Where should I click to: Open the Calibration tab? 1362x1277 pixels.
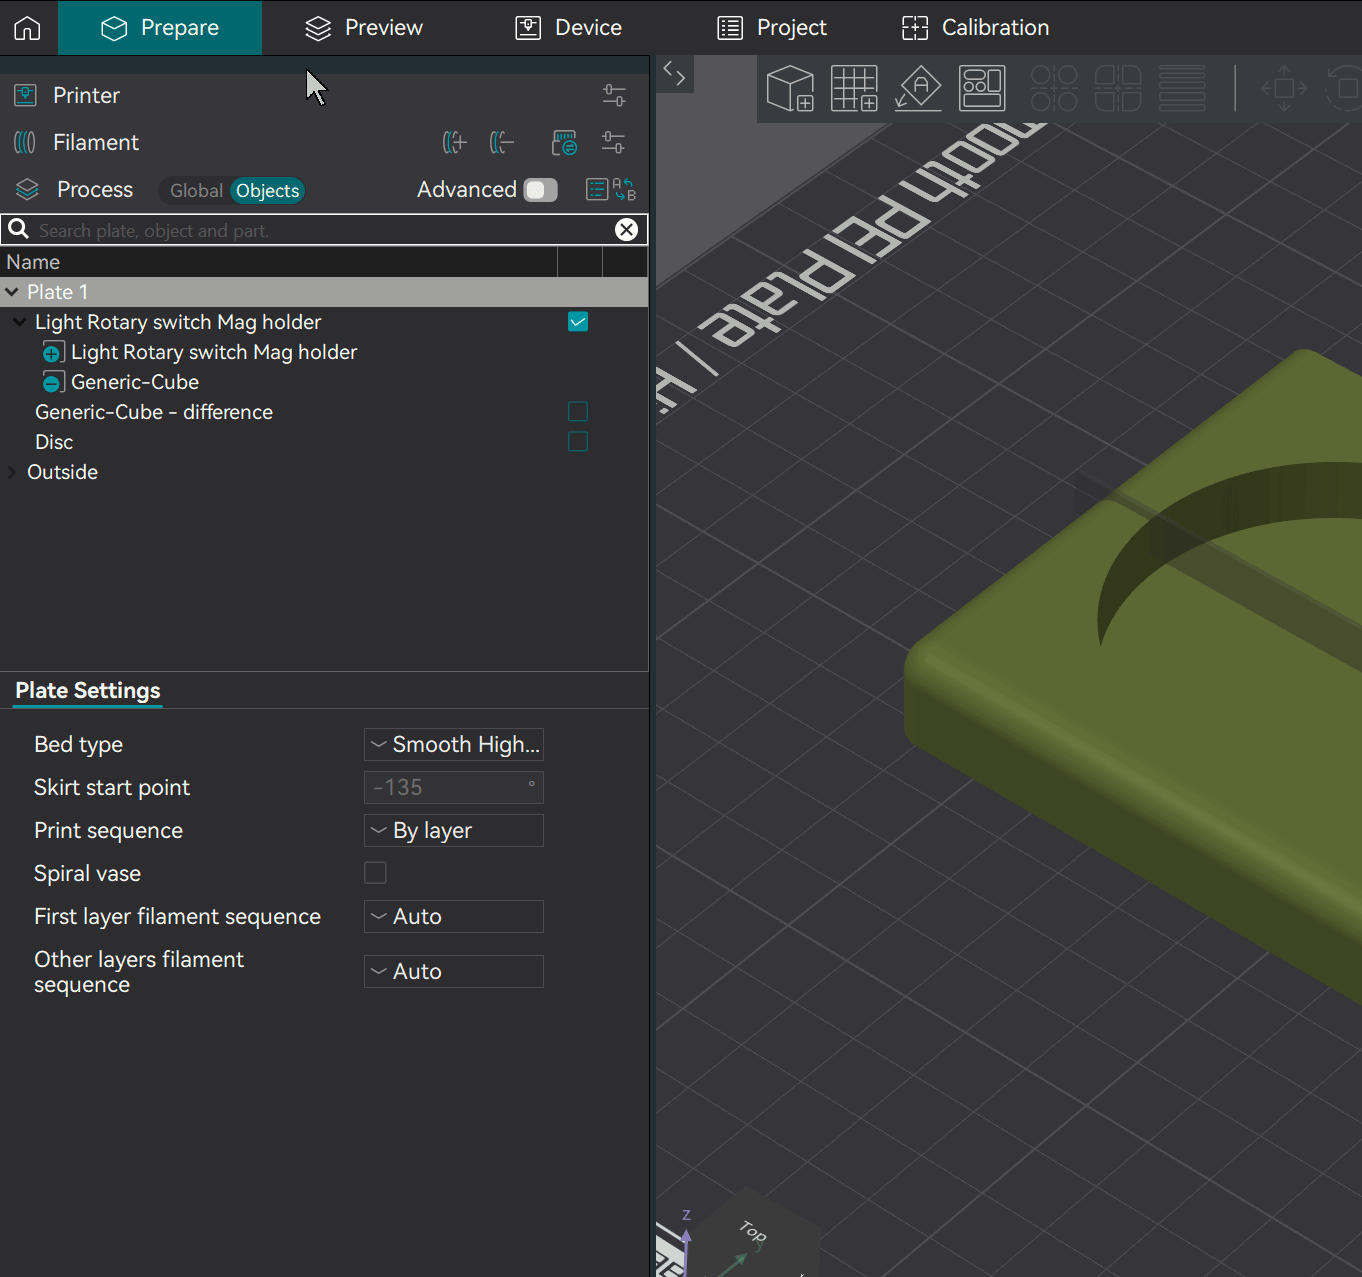coord(976,28)
